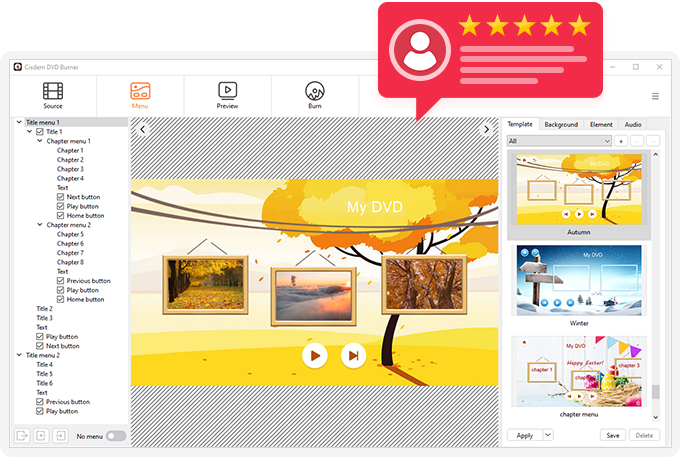The image size is (680, 457).
Task: Go to the Burn step
Action: [314, 95]
